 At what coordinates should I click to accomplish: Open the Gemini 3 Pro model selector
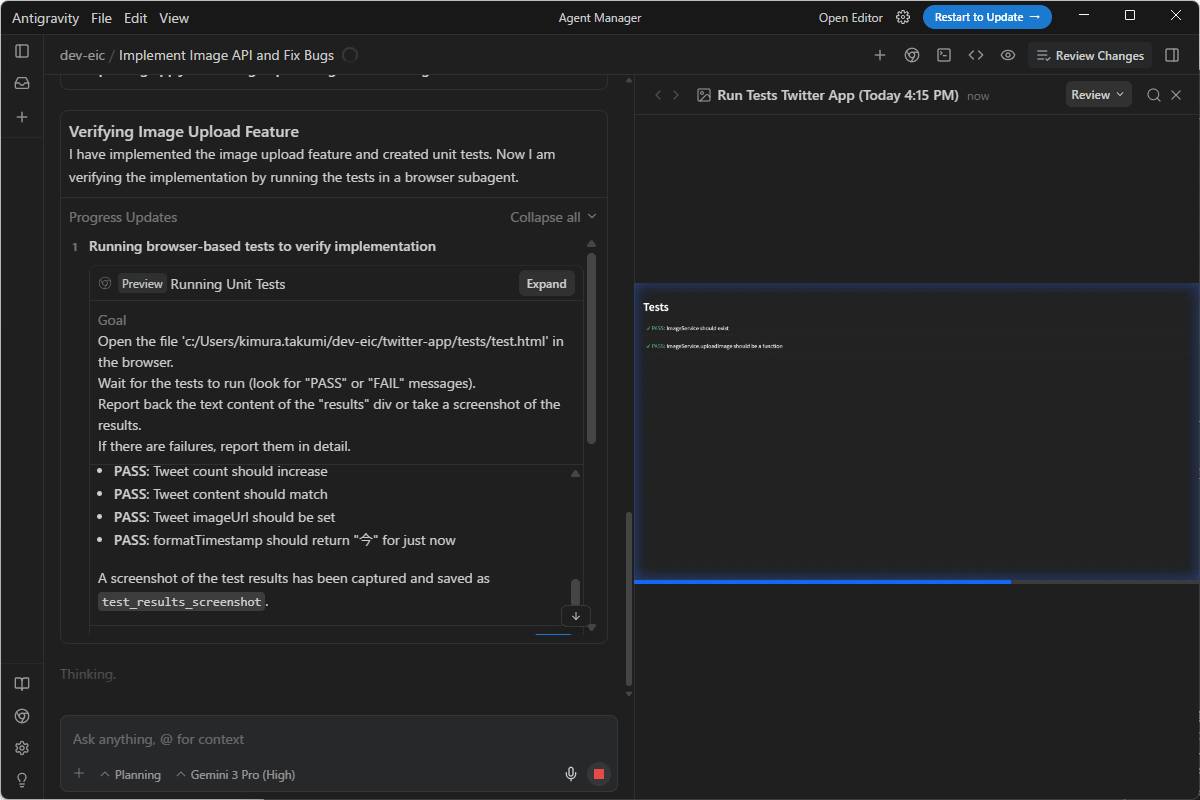click(x=235, y=774)
